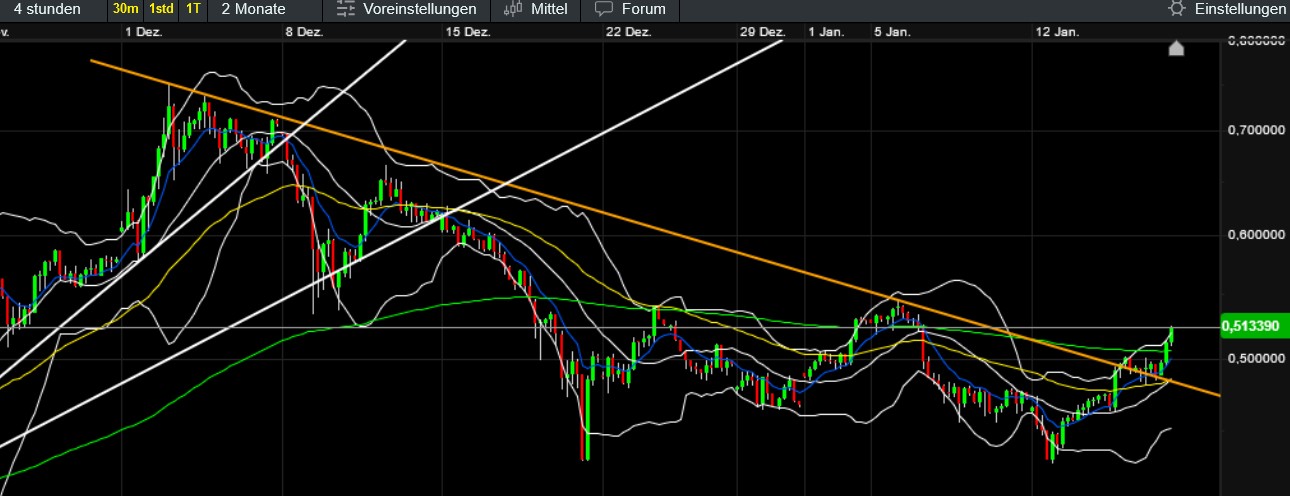Open the Einstellungen settings

[1240, 9]
